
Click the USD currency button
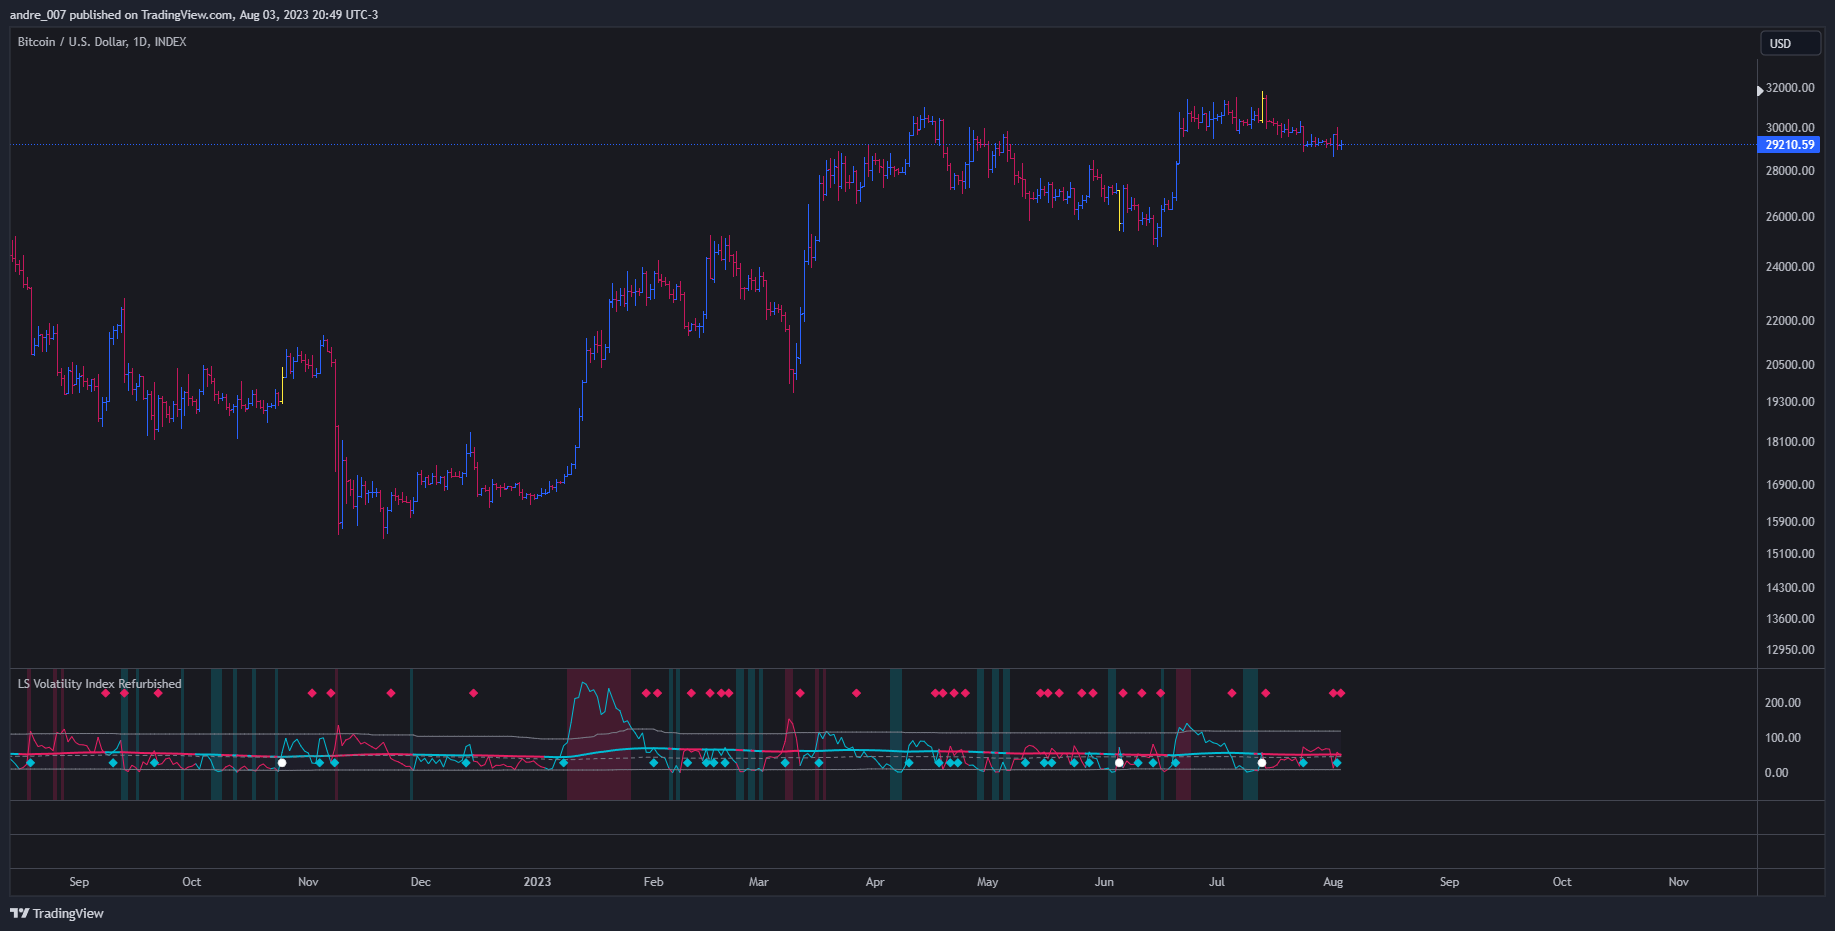click(x=1790, y=43)
